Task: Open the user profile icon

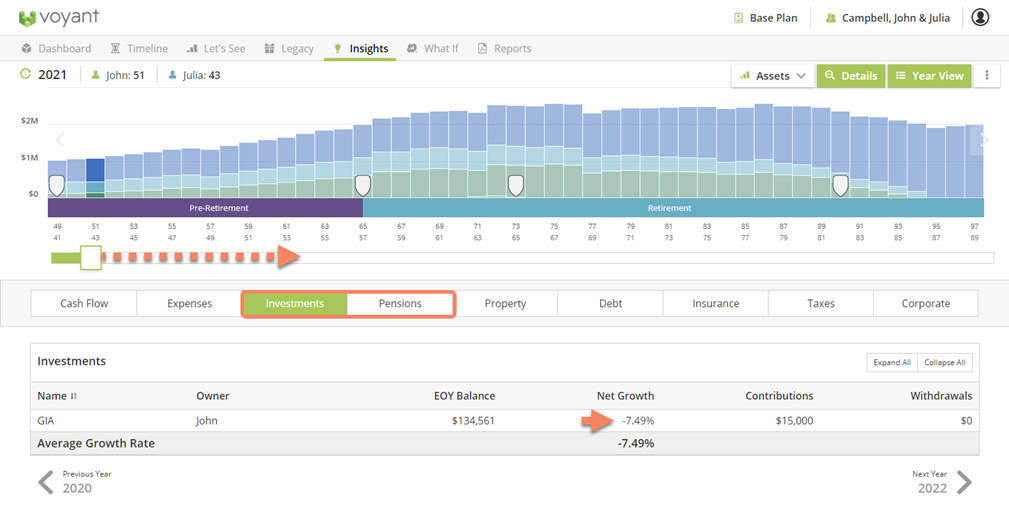Action: point(980,18)
